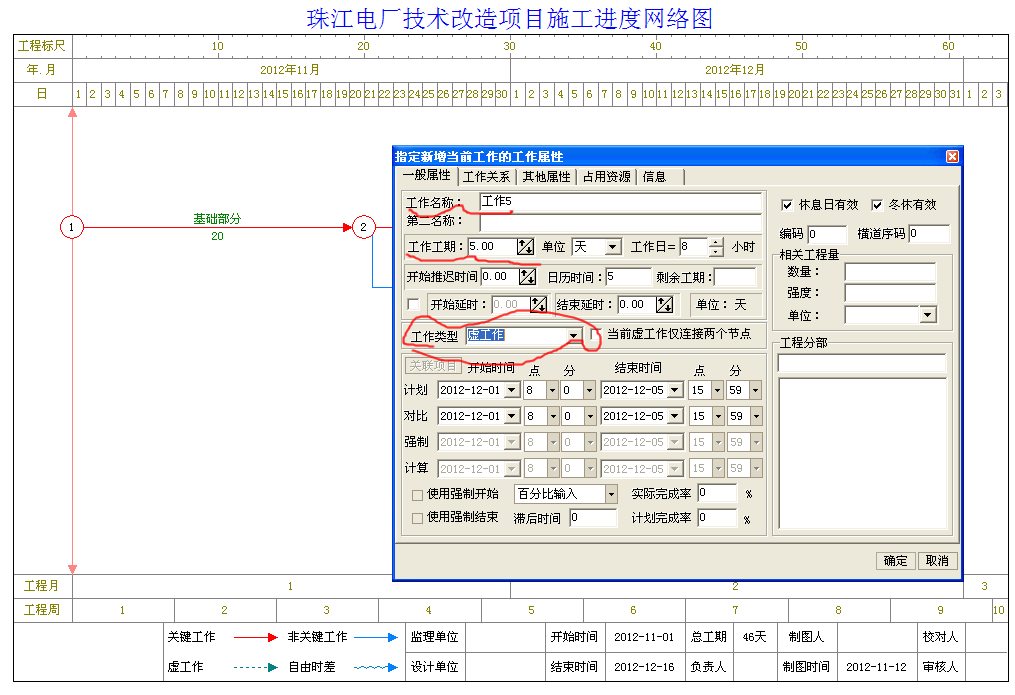Select node 1 circle in network diagram
This screenshot has width=1015, height=695.
(x=72, y=227)
